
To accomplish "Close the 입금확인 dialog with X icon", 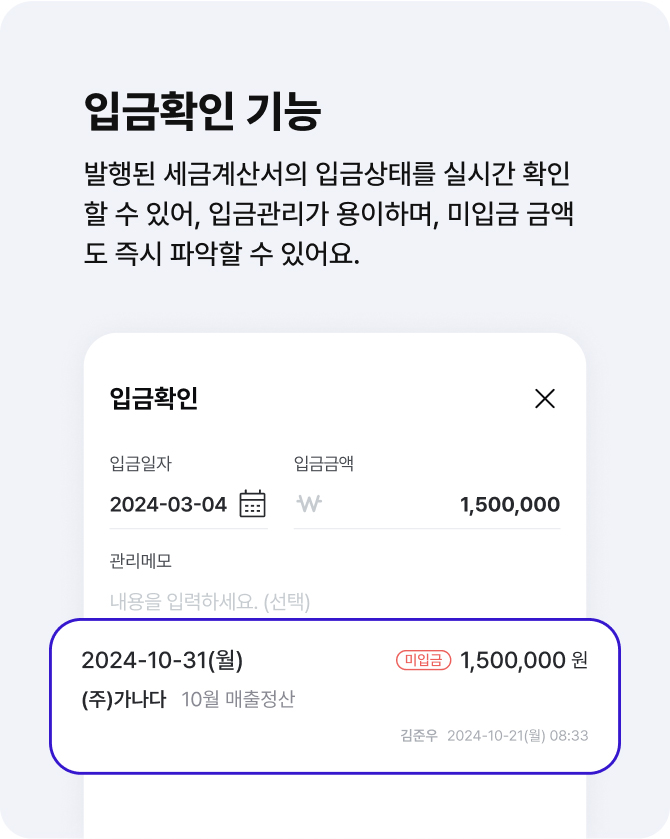I will (545, 399).
